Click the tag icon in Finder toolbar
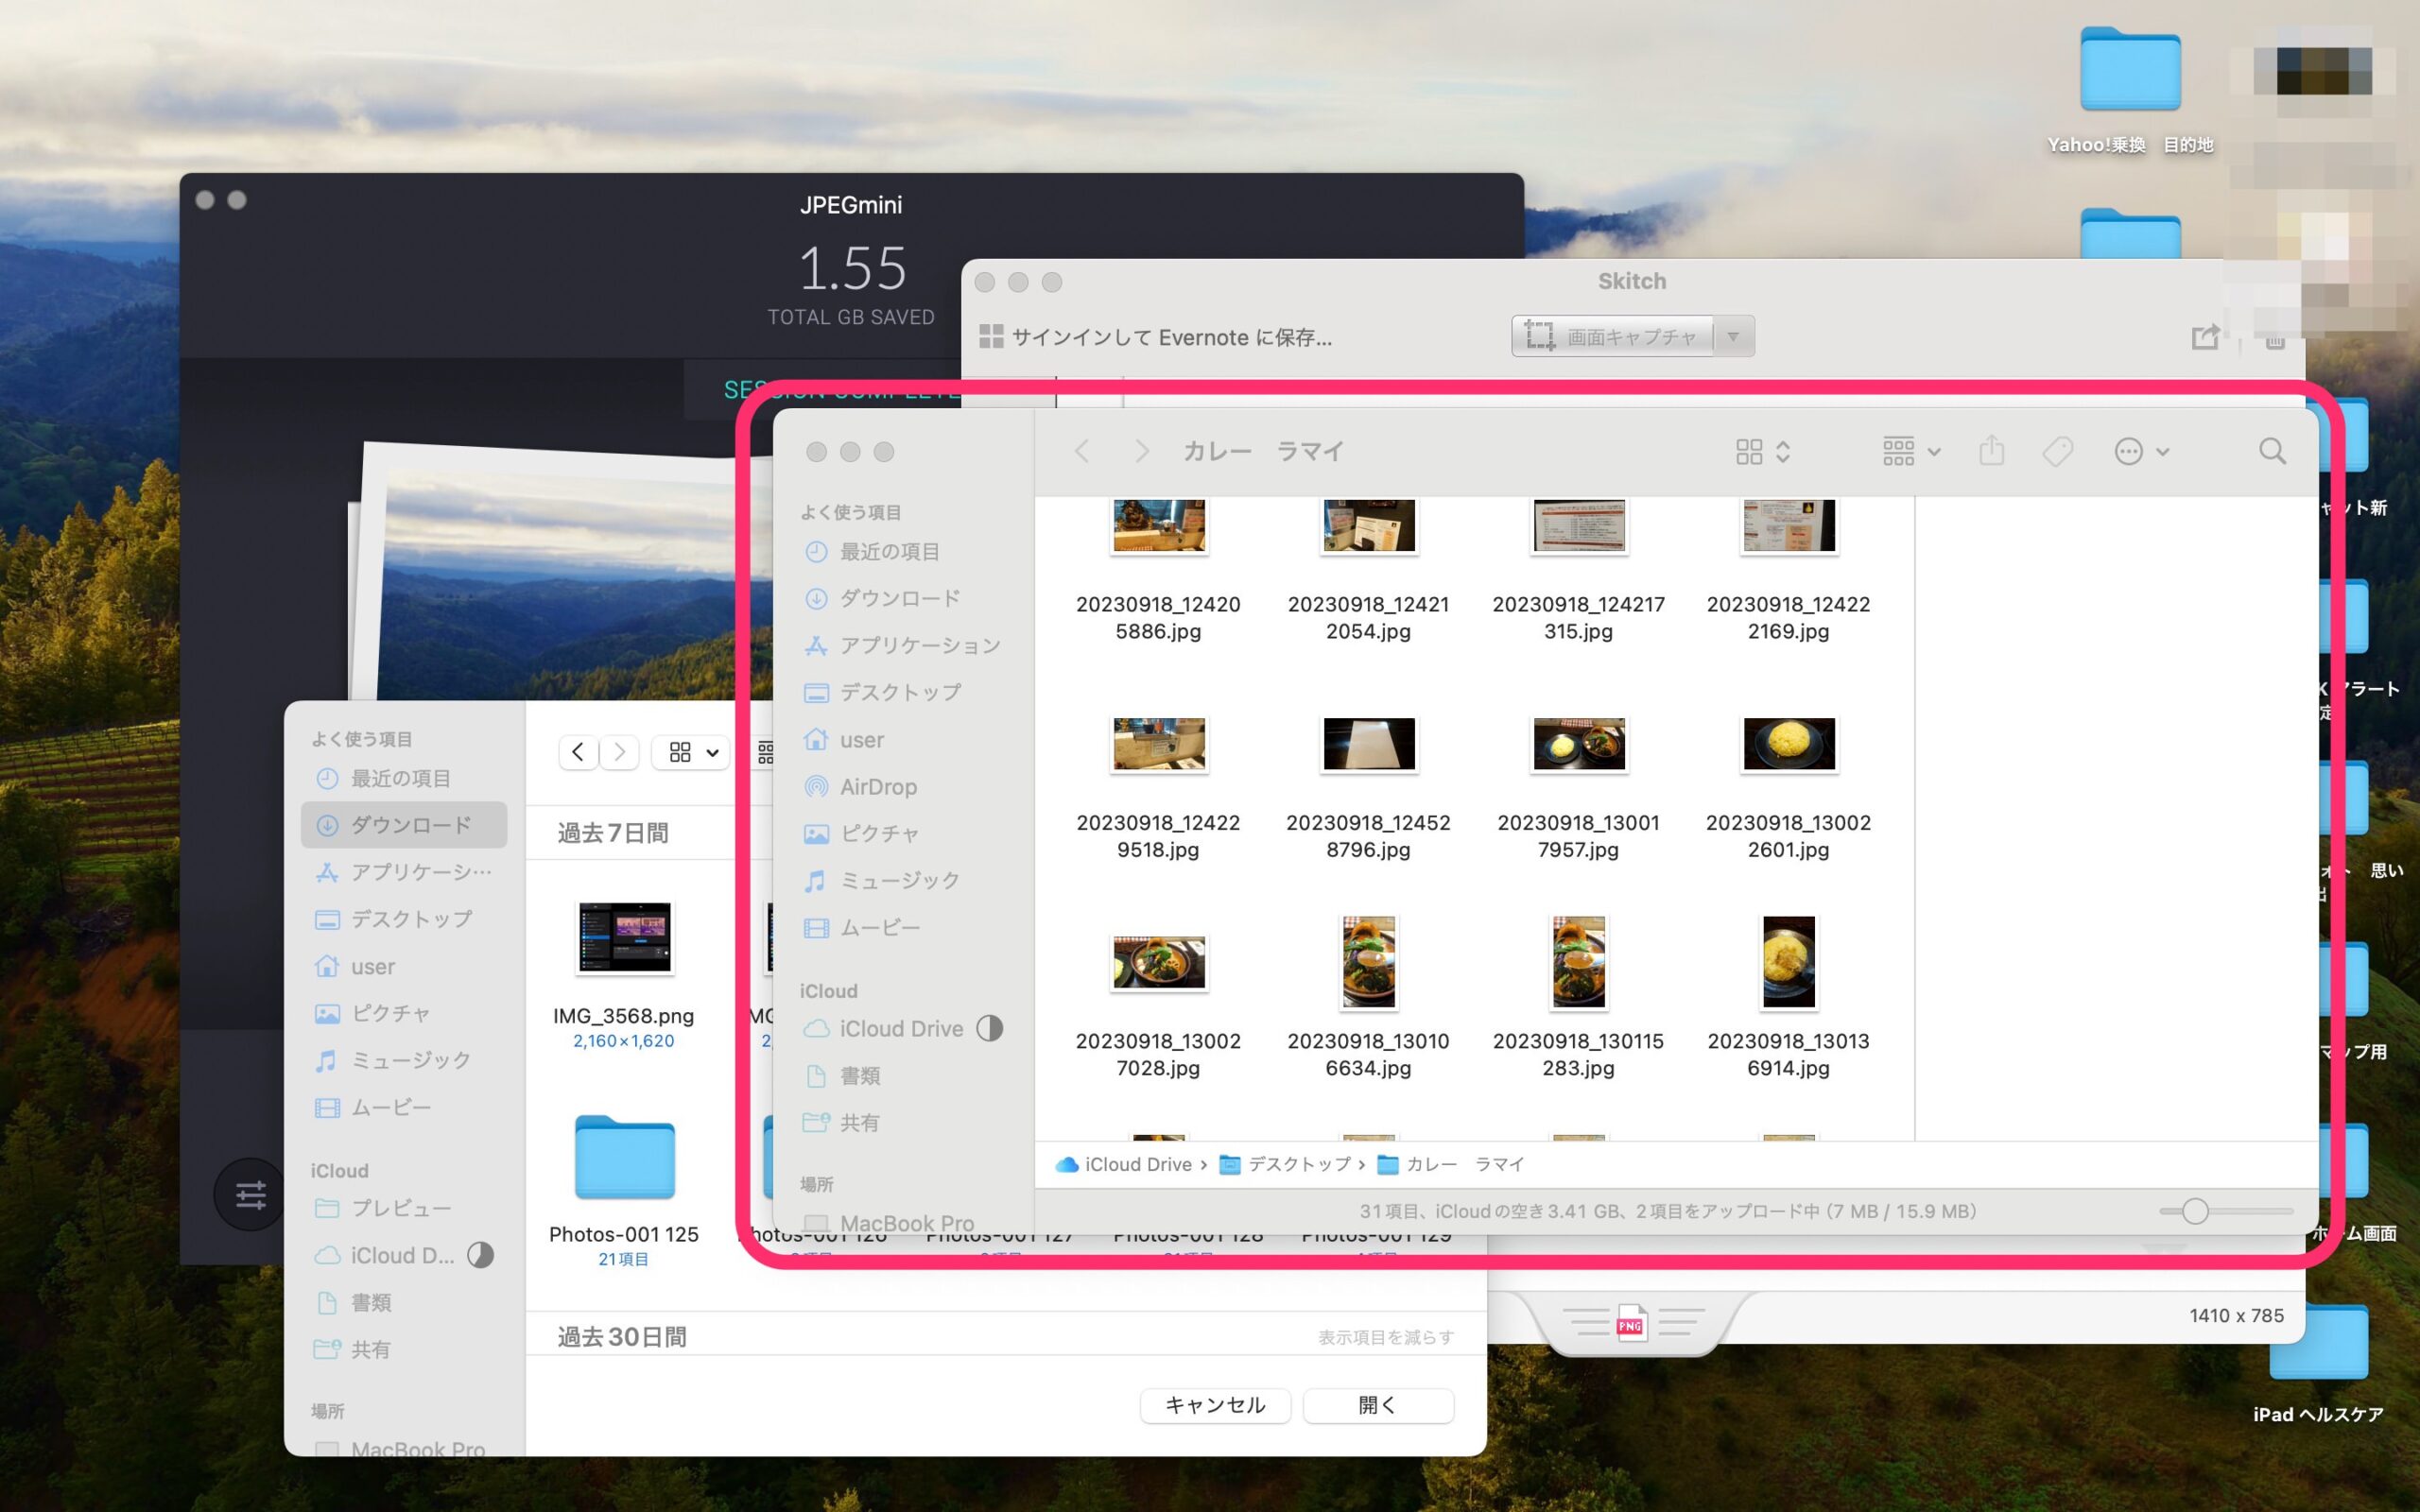This screenshot has width=2420, height=1512. [x=2058, y=450]
